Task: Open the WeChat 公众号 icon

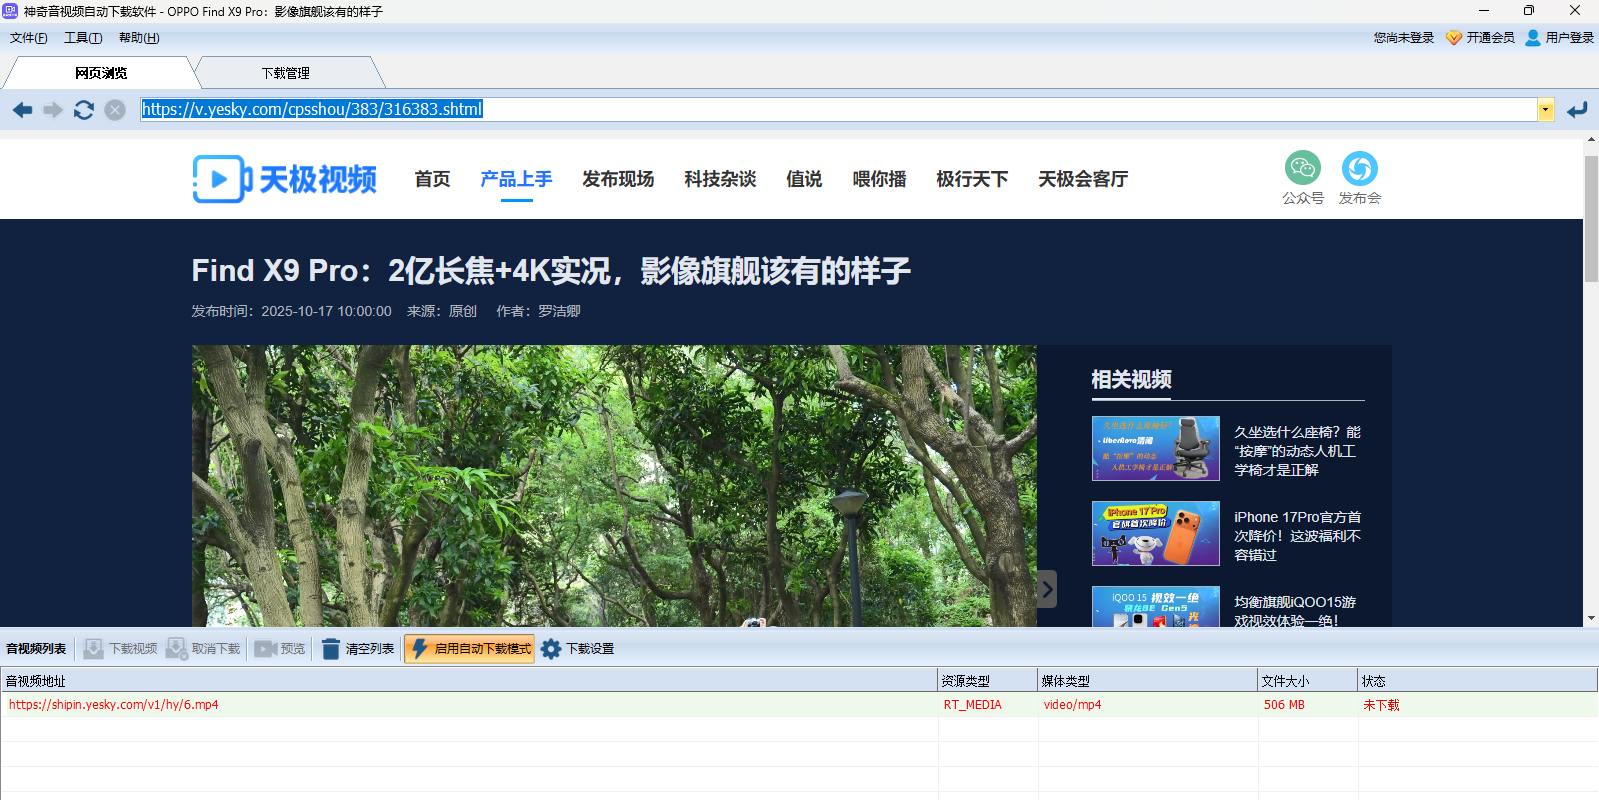Action: tap(1302, 168)
